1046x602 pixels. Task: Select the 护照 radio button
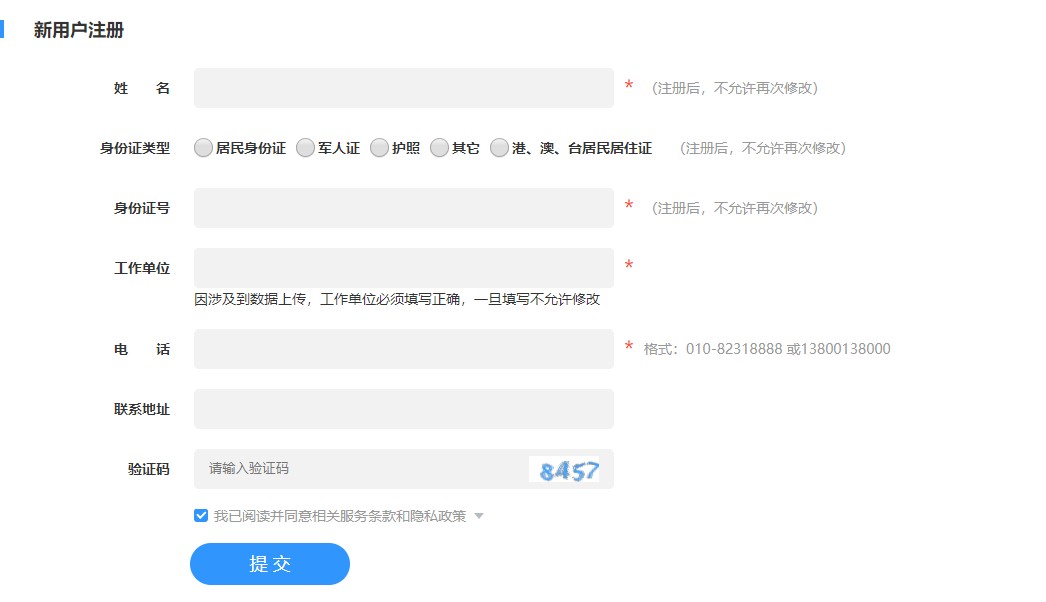click(x=379, y=147)
